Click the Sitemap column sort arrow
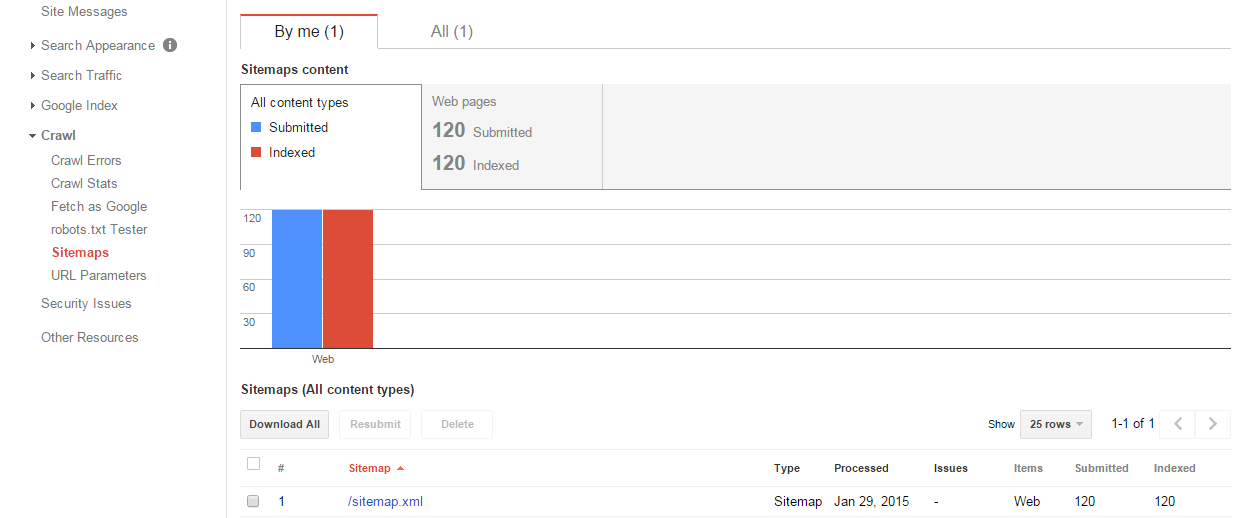 coord(401,468)
